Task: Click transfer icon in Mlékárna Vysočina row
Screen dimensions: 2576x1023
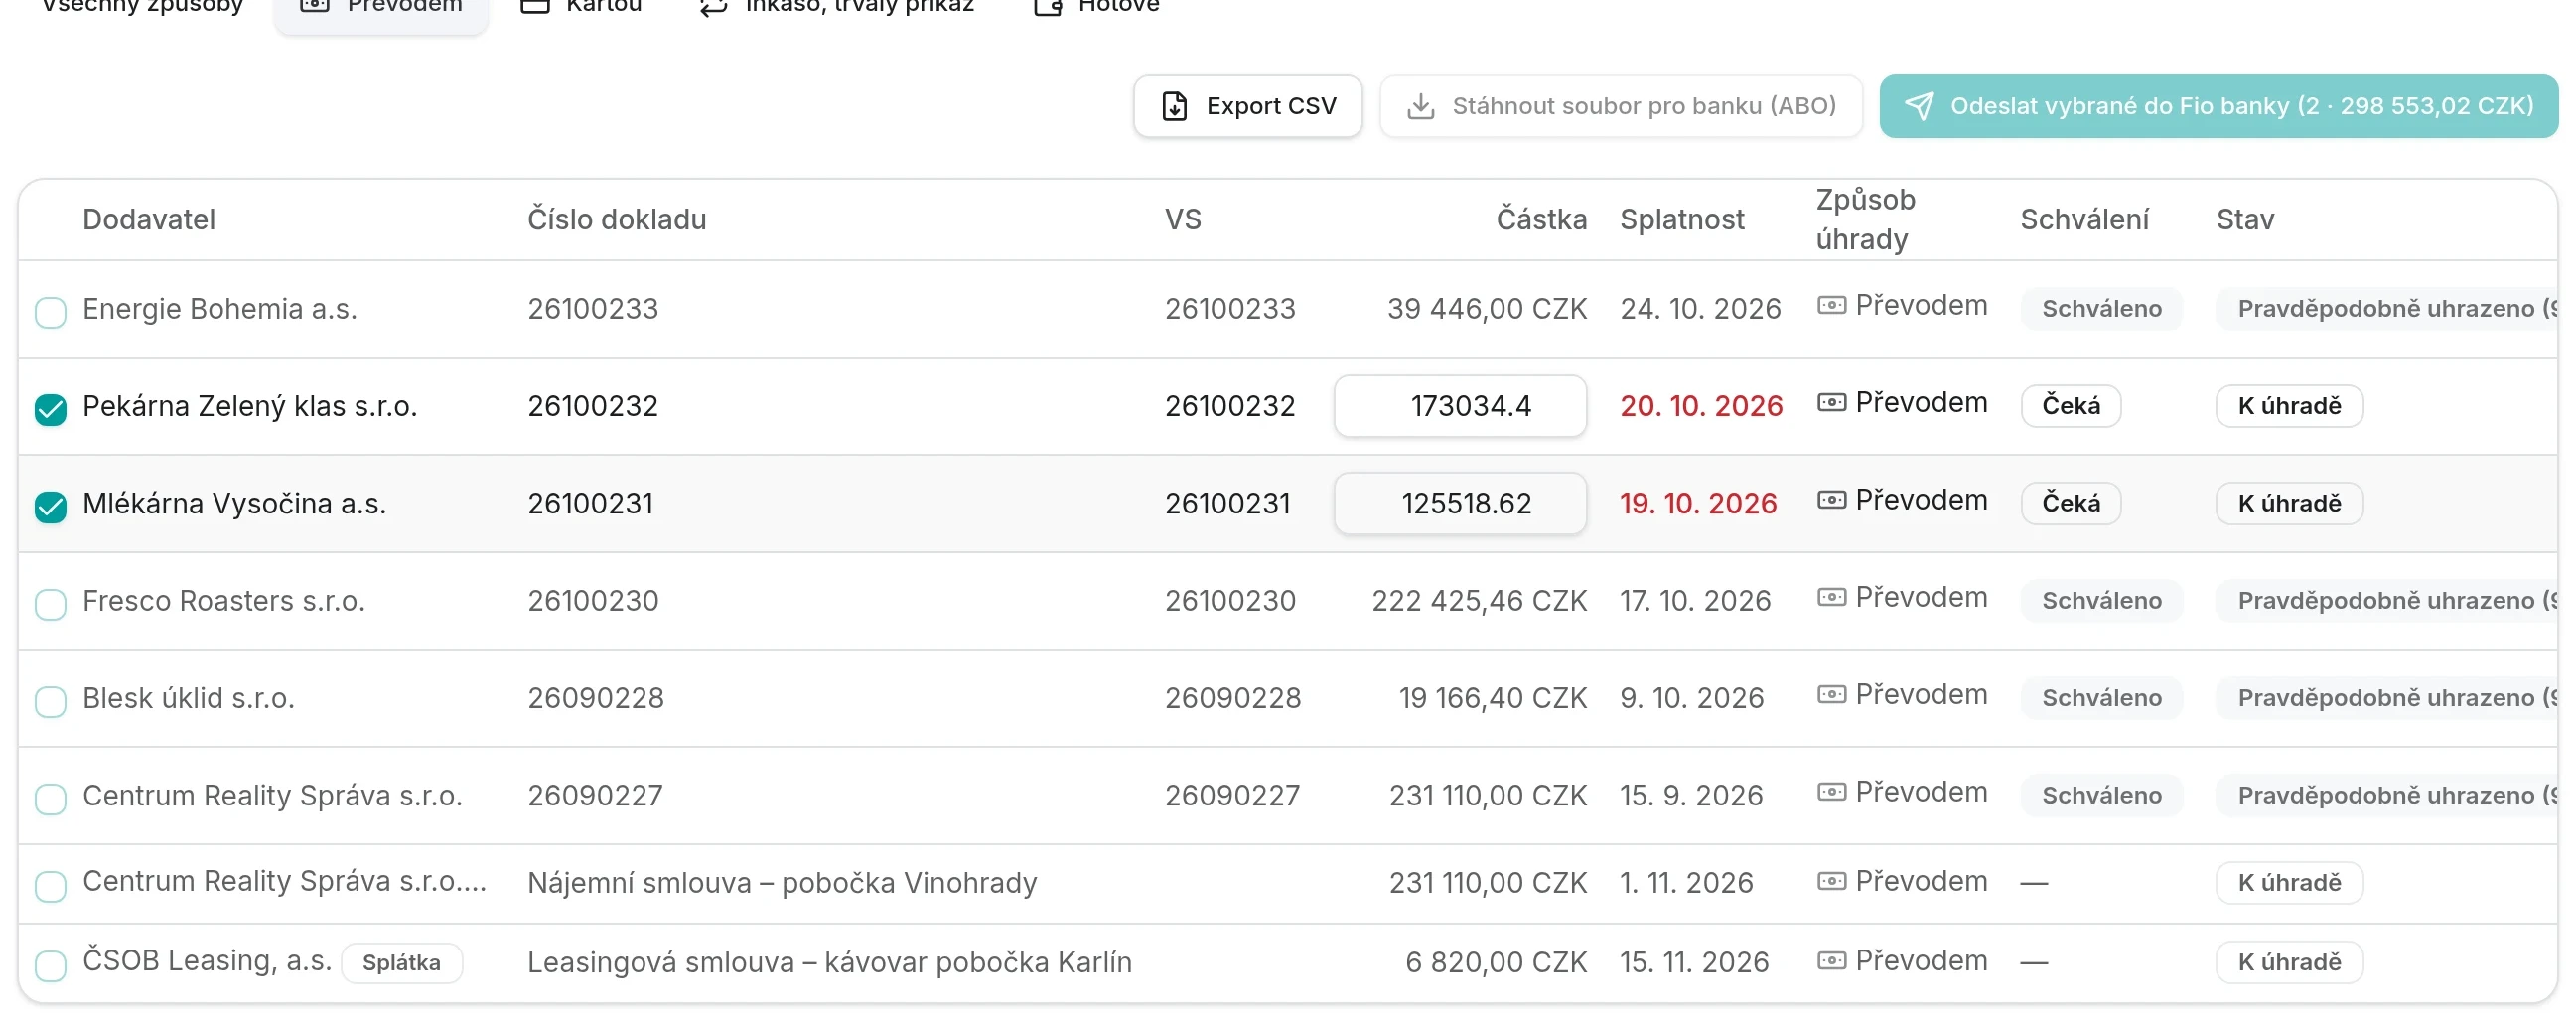Action: pos(1831,499)
